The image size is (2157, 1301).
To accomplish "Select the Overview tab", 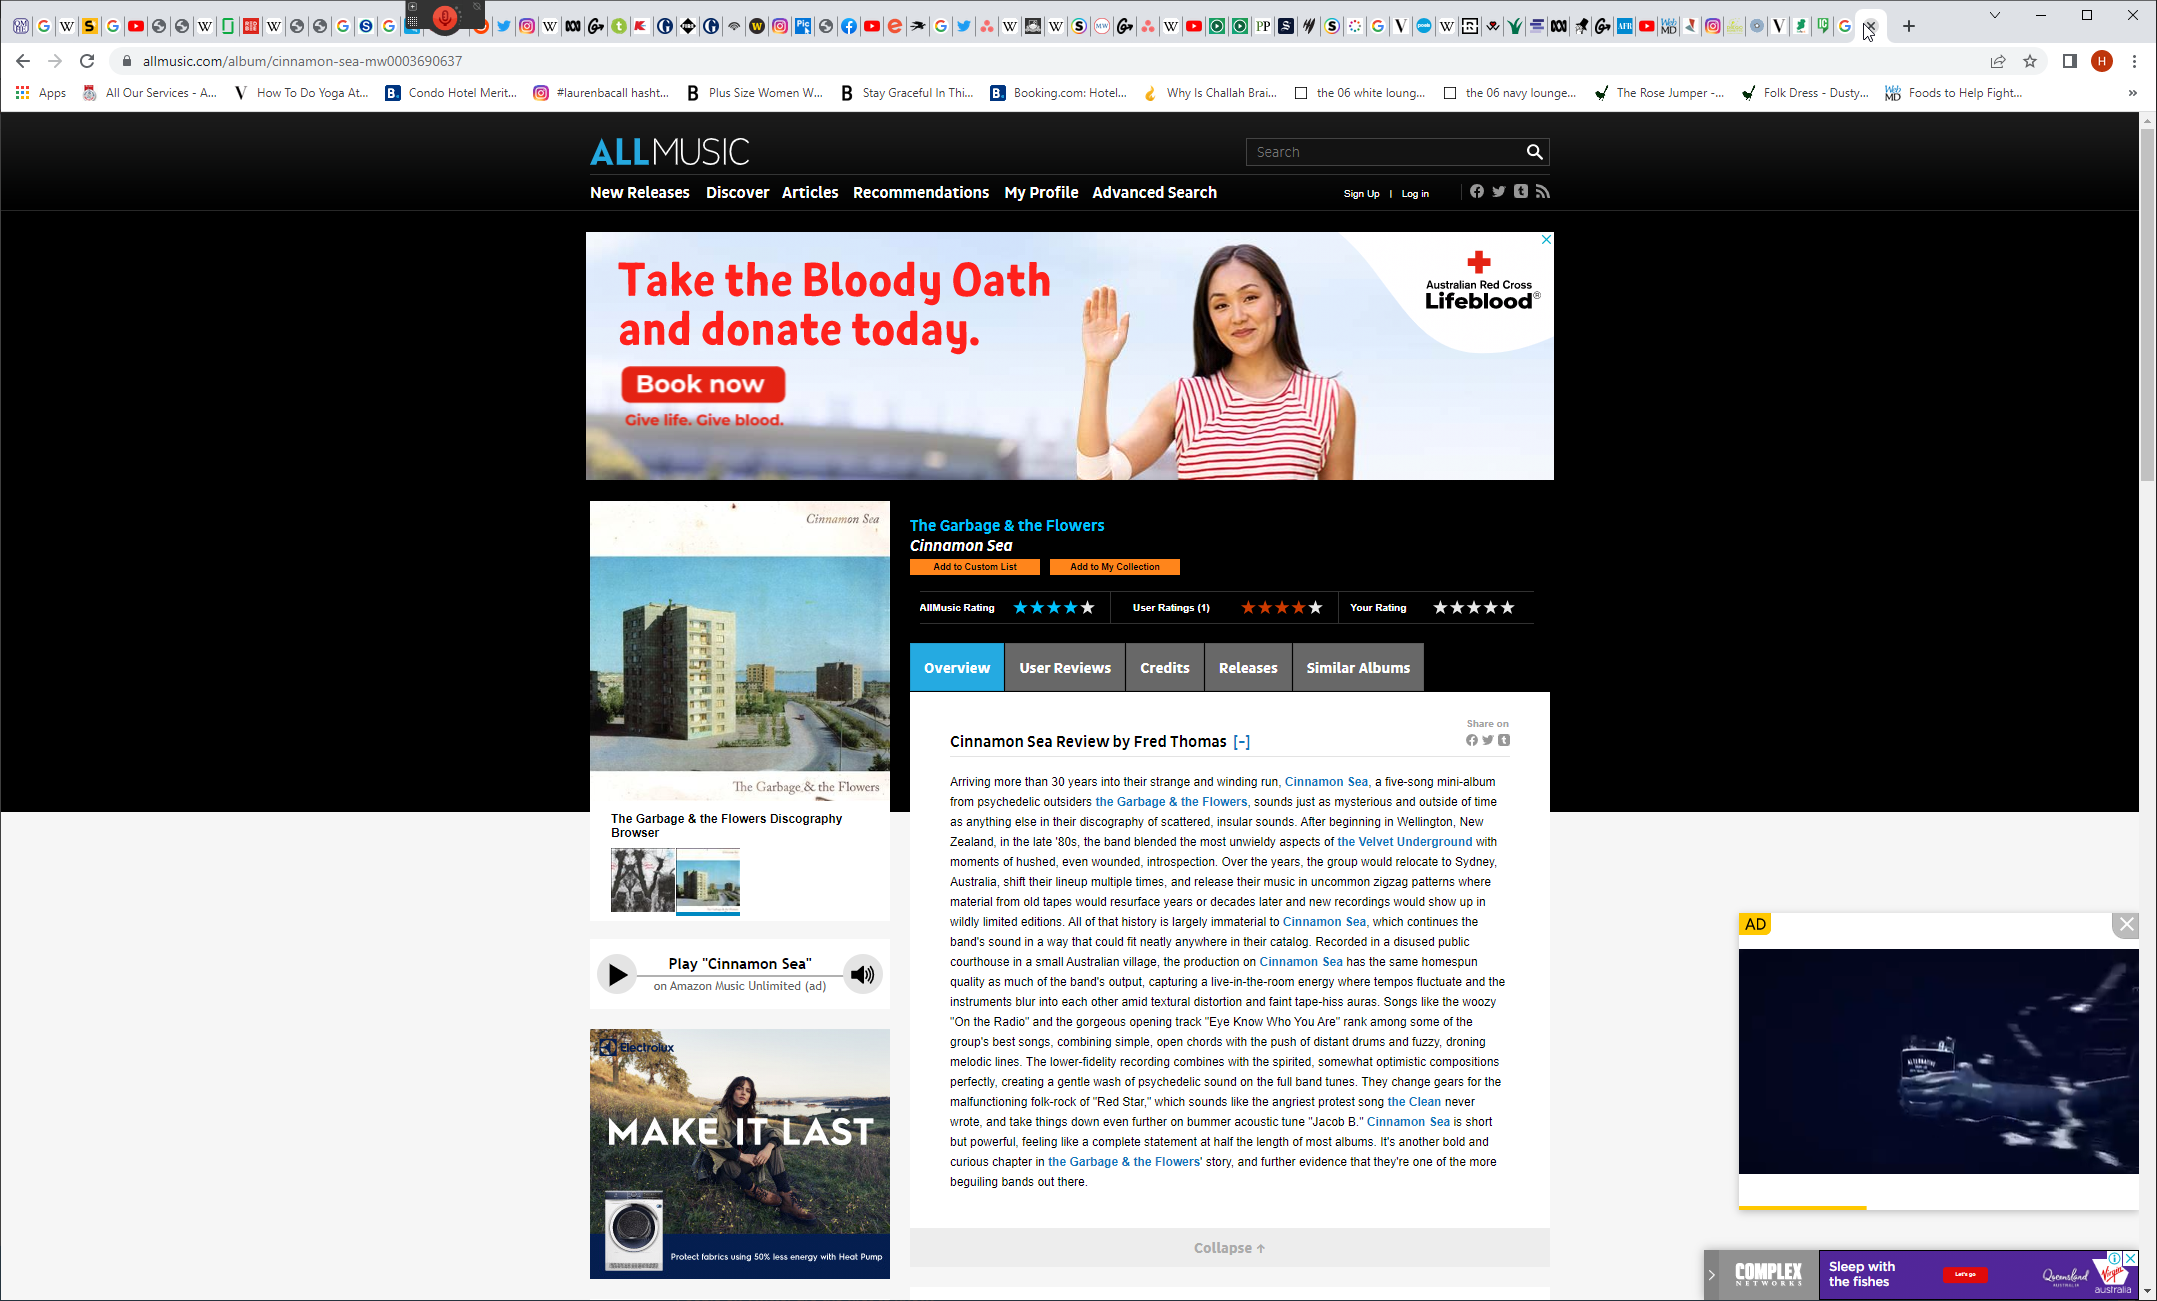I will 957,667.
